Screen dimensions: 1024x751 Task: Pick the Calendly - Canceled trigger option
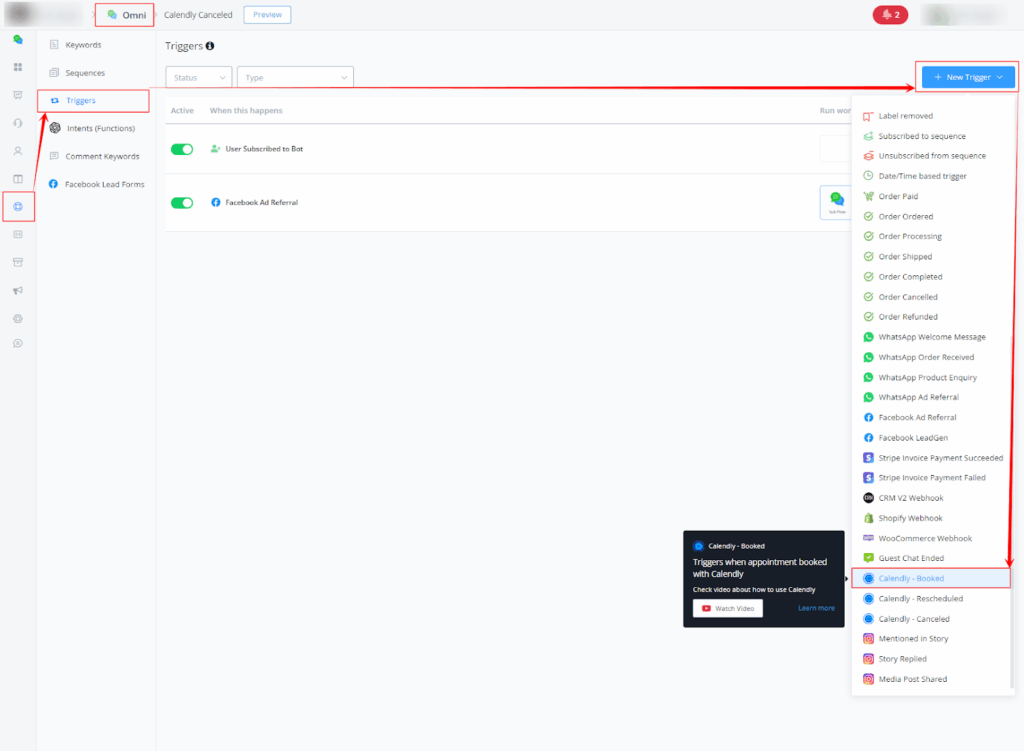[914, 619]
